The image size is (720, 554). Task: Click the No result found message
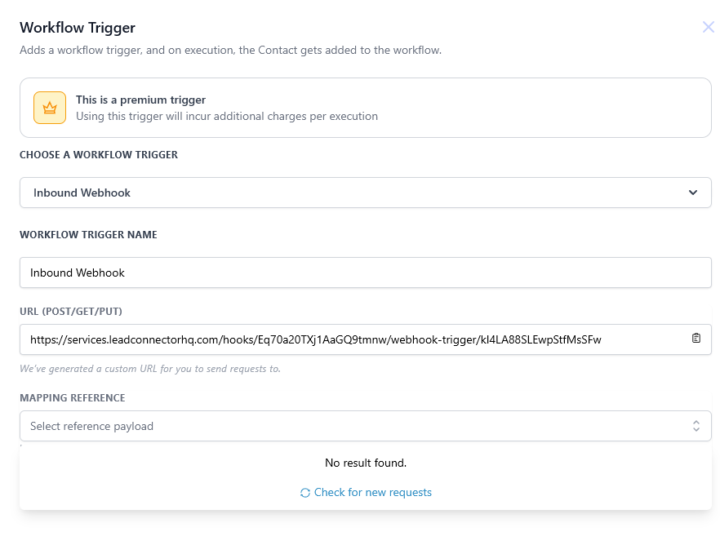(x=366, y=463)
